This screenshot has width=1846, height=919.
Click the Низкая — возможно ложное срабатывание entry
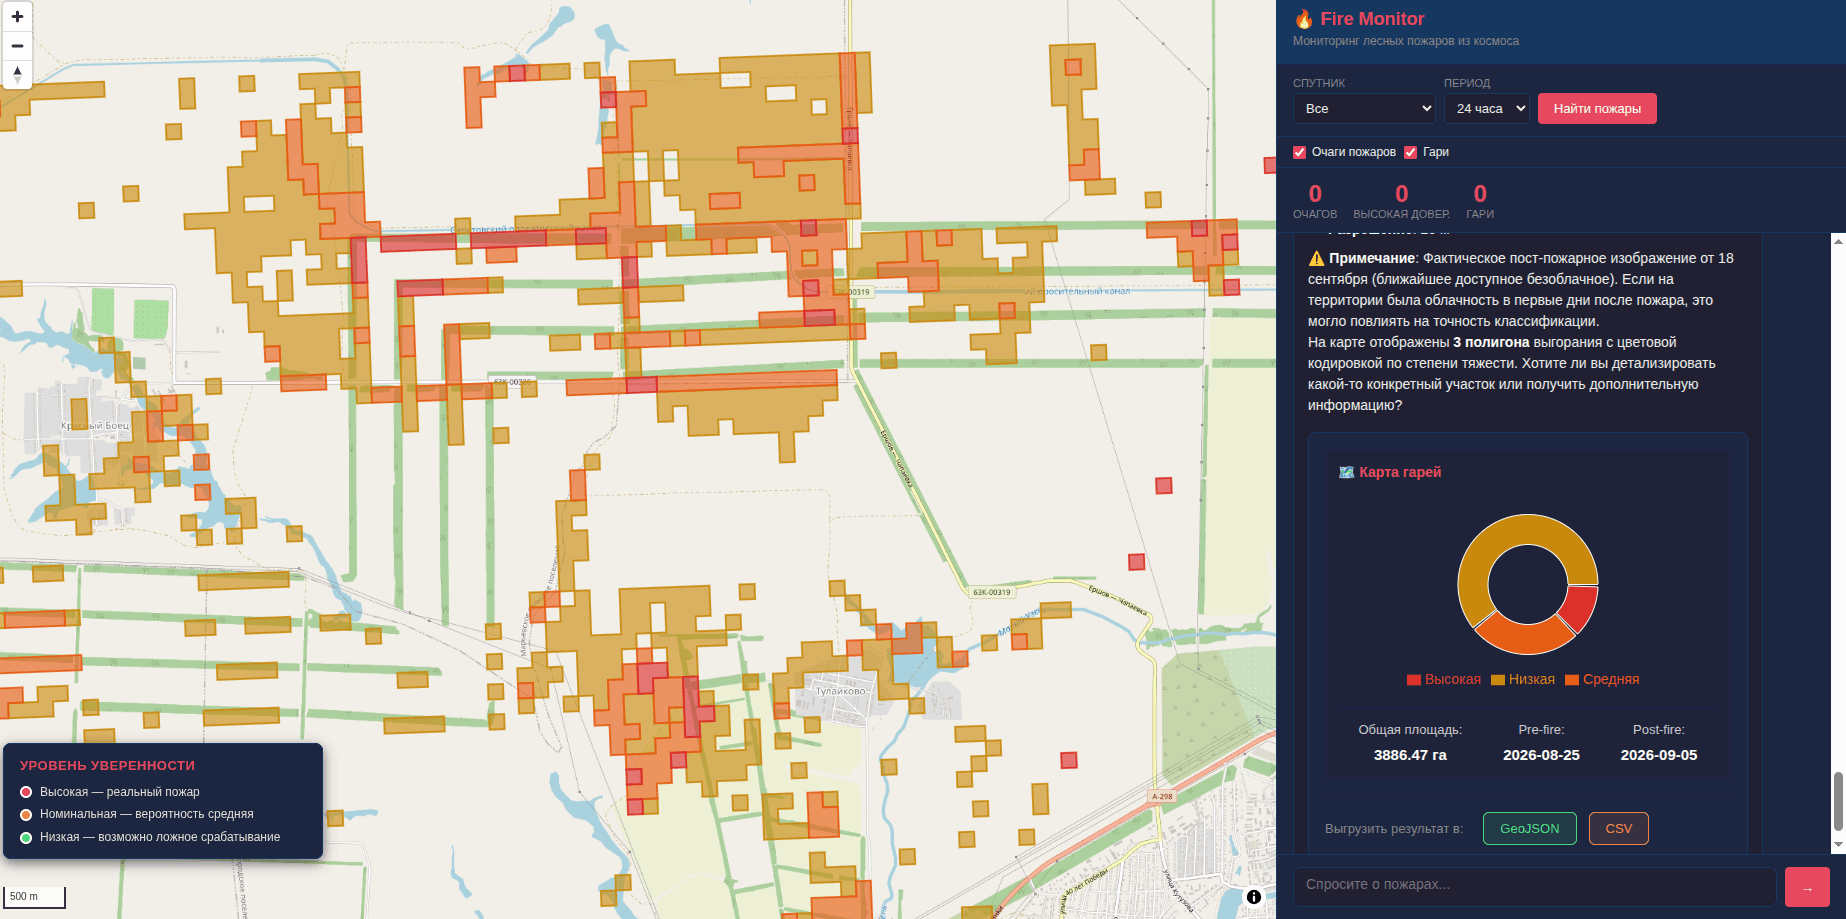(150, 837)
